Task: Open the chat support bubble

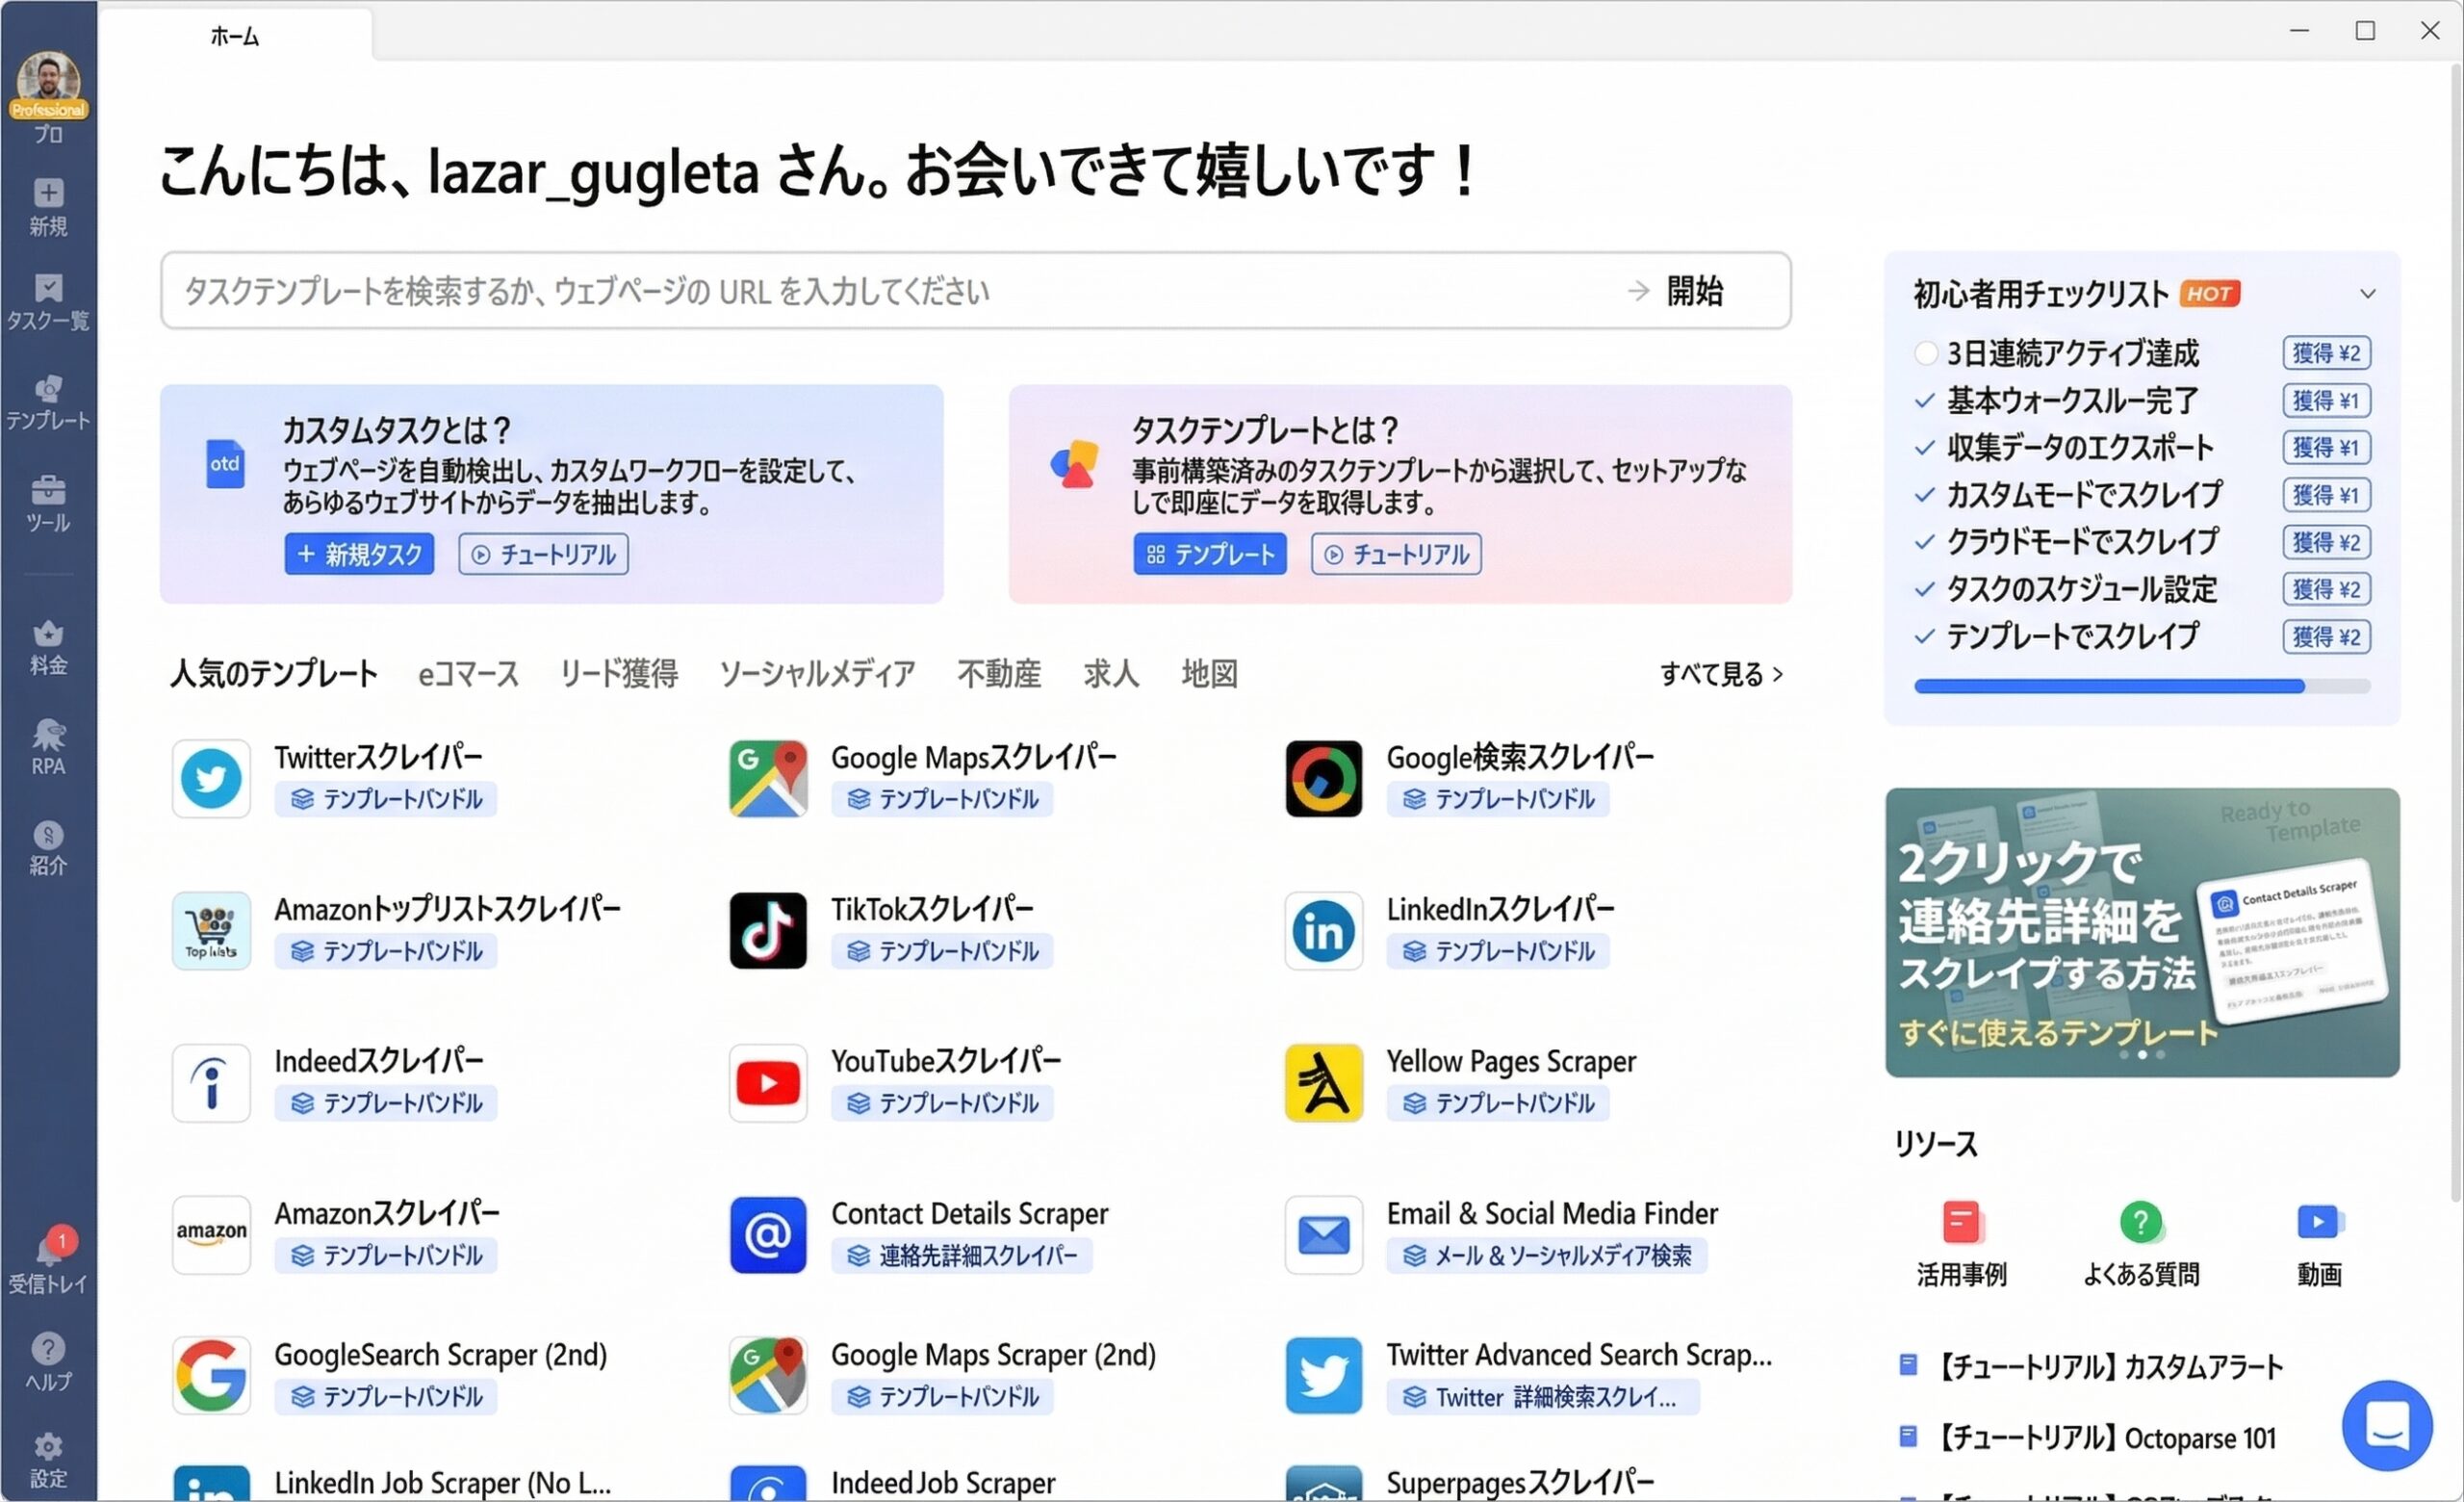Action: 2388,1425
